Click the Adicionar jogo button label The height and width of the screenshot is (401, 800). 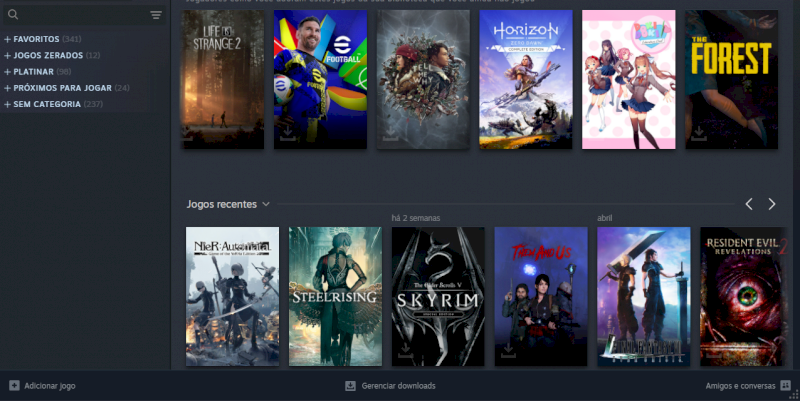click(x=50, y=386)
